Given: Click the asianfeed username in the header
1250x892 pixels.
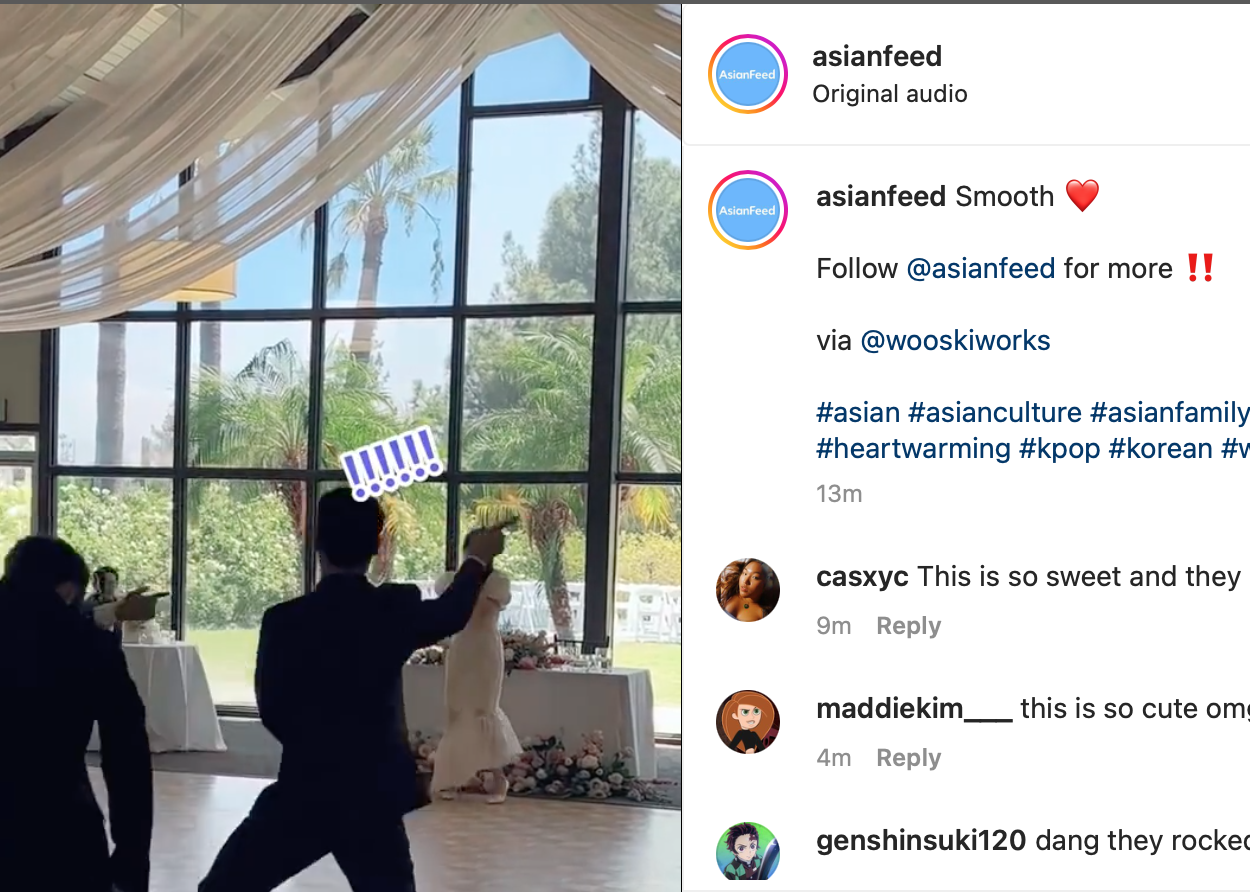Looking at the screenshot, I should click(x=877, y=57).
